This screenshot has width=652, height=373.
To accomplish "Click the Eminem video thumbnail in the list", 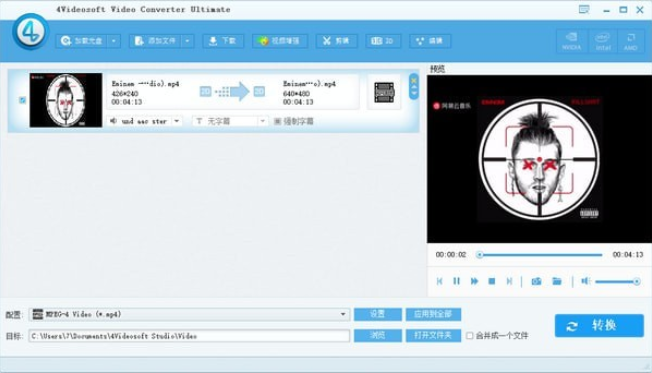I will (66, 100).
